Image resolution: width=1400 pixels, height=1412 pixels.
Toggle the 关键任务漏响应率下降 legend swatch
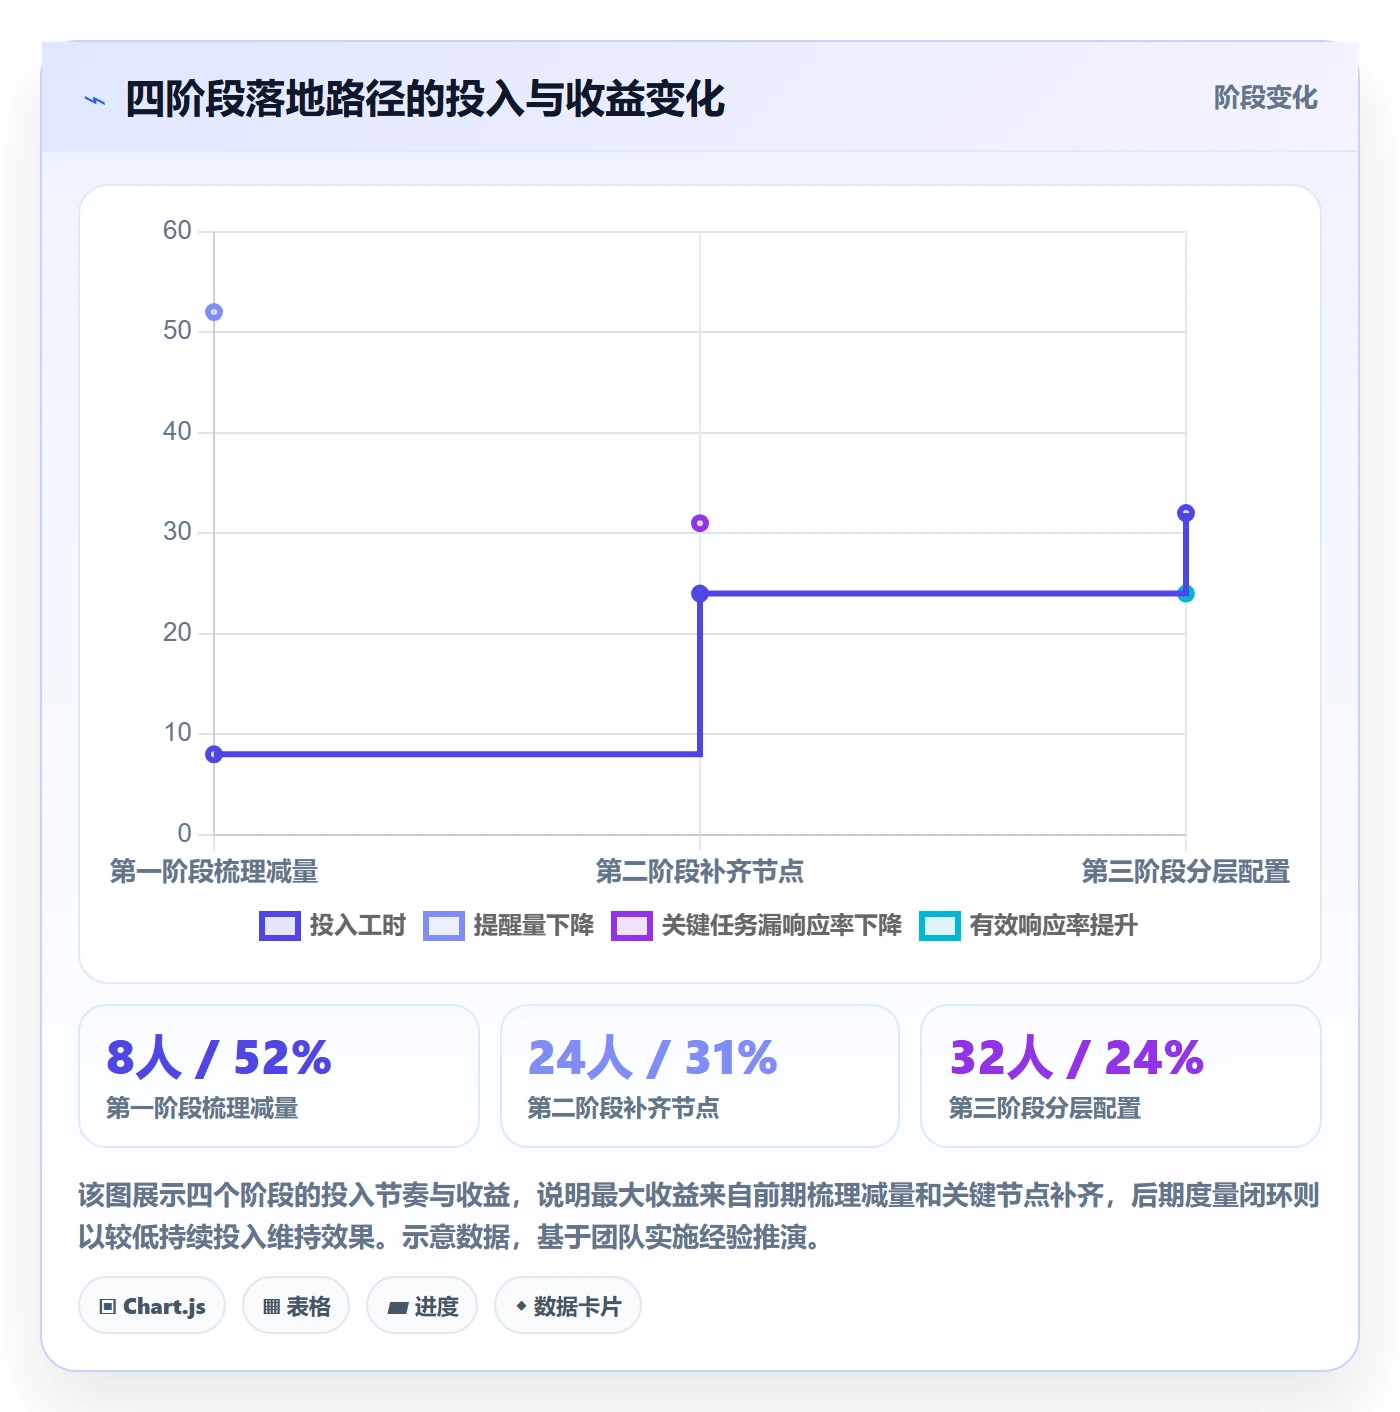(632, 926)
